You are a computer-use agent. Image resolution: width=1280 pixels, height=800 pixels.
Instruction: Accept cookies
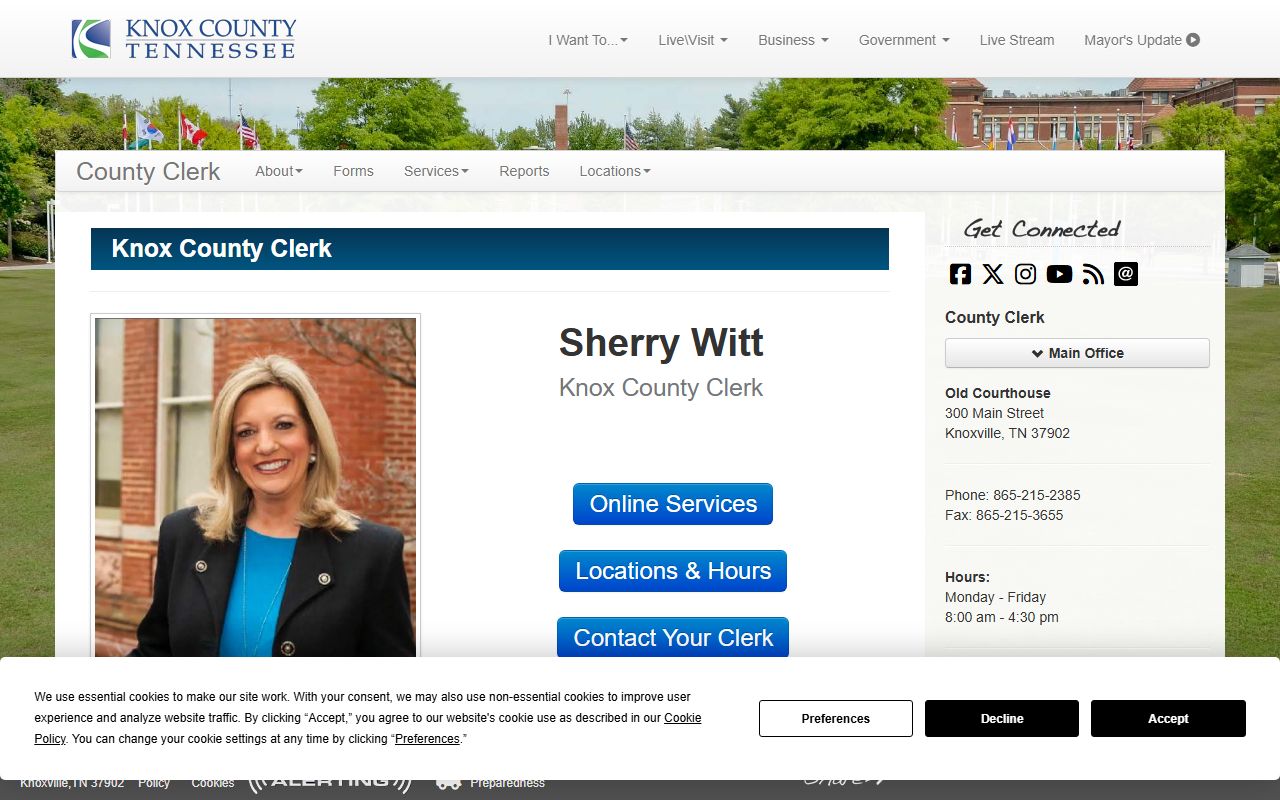[x=1168, y=718]
